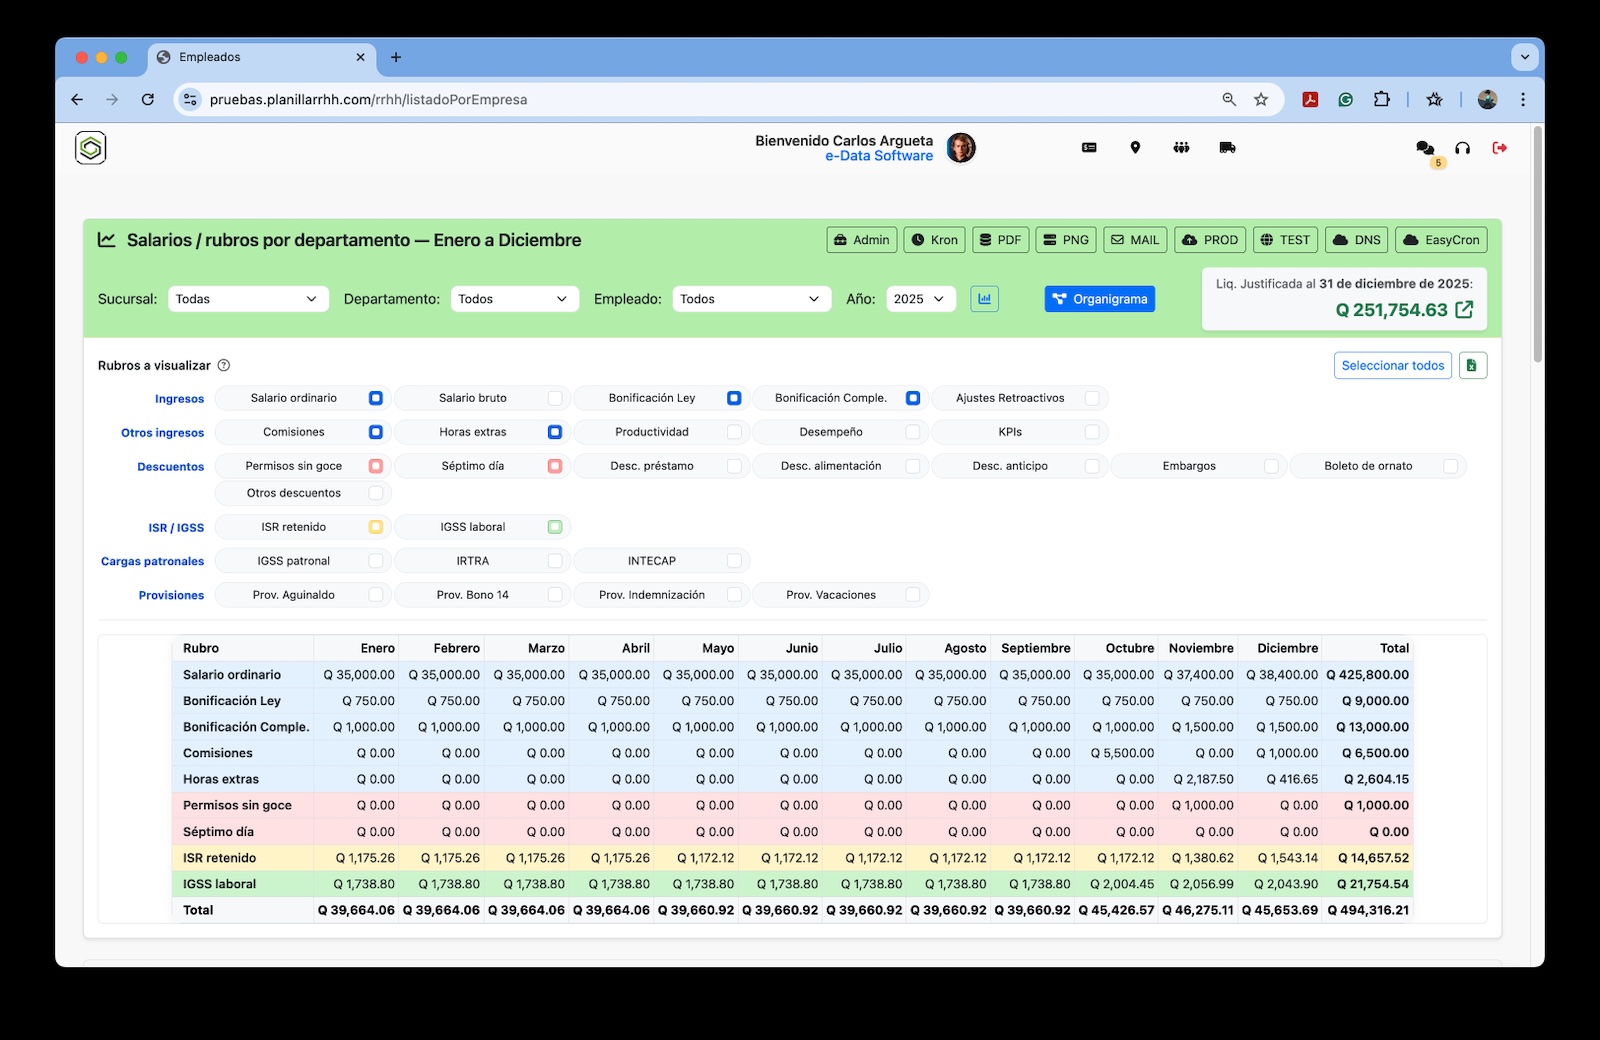The image size is (1600, 1040).
Task: Enable the Salario bruto checkbox
Action: (x=555, y=398)
